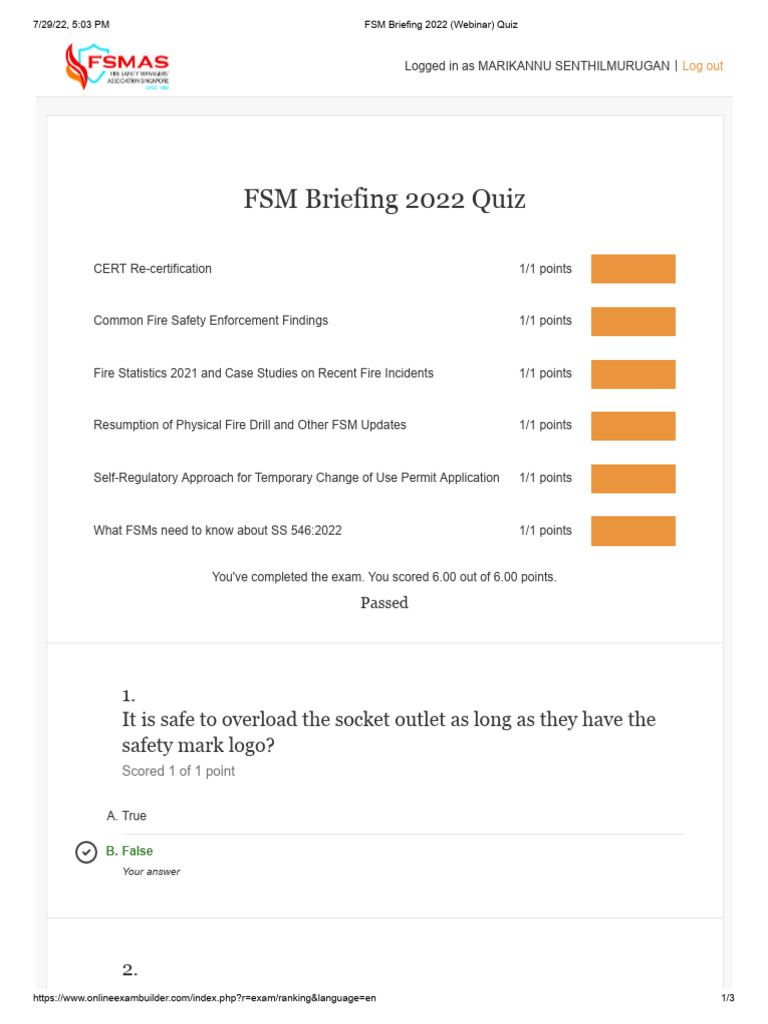Click Self-Regulatory Approach for Temporary Change label
Screen dimensions: 768x1024
296,478
